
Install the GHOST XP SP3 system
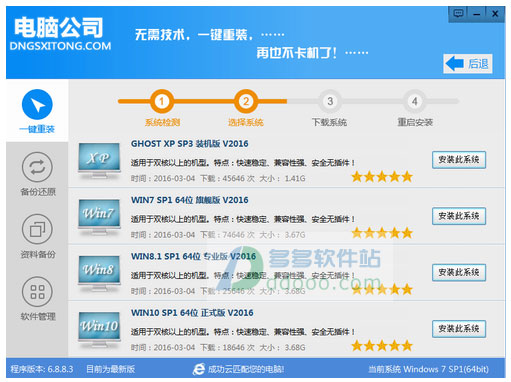coord(459,160)
